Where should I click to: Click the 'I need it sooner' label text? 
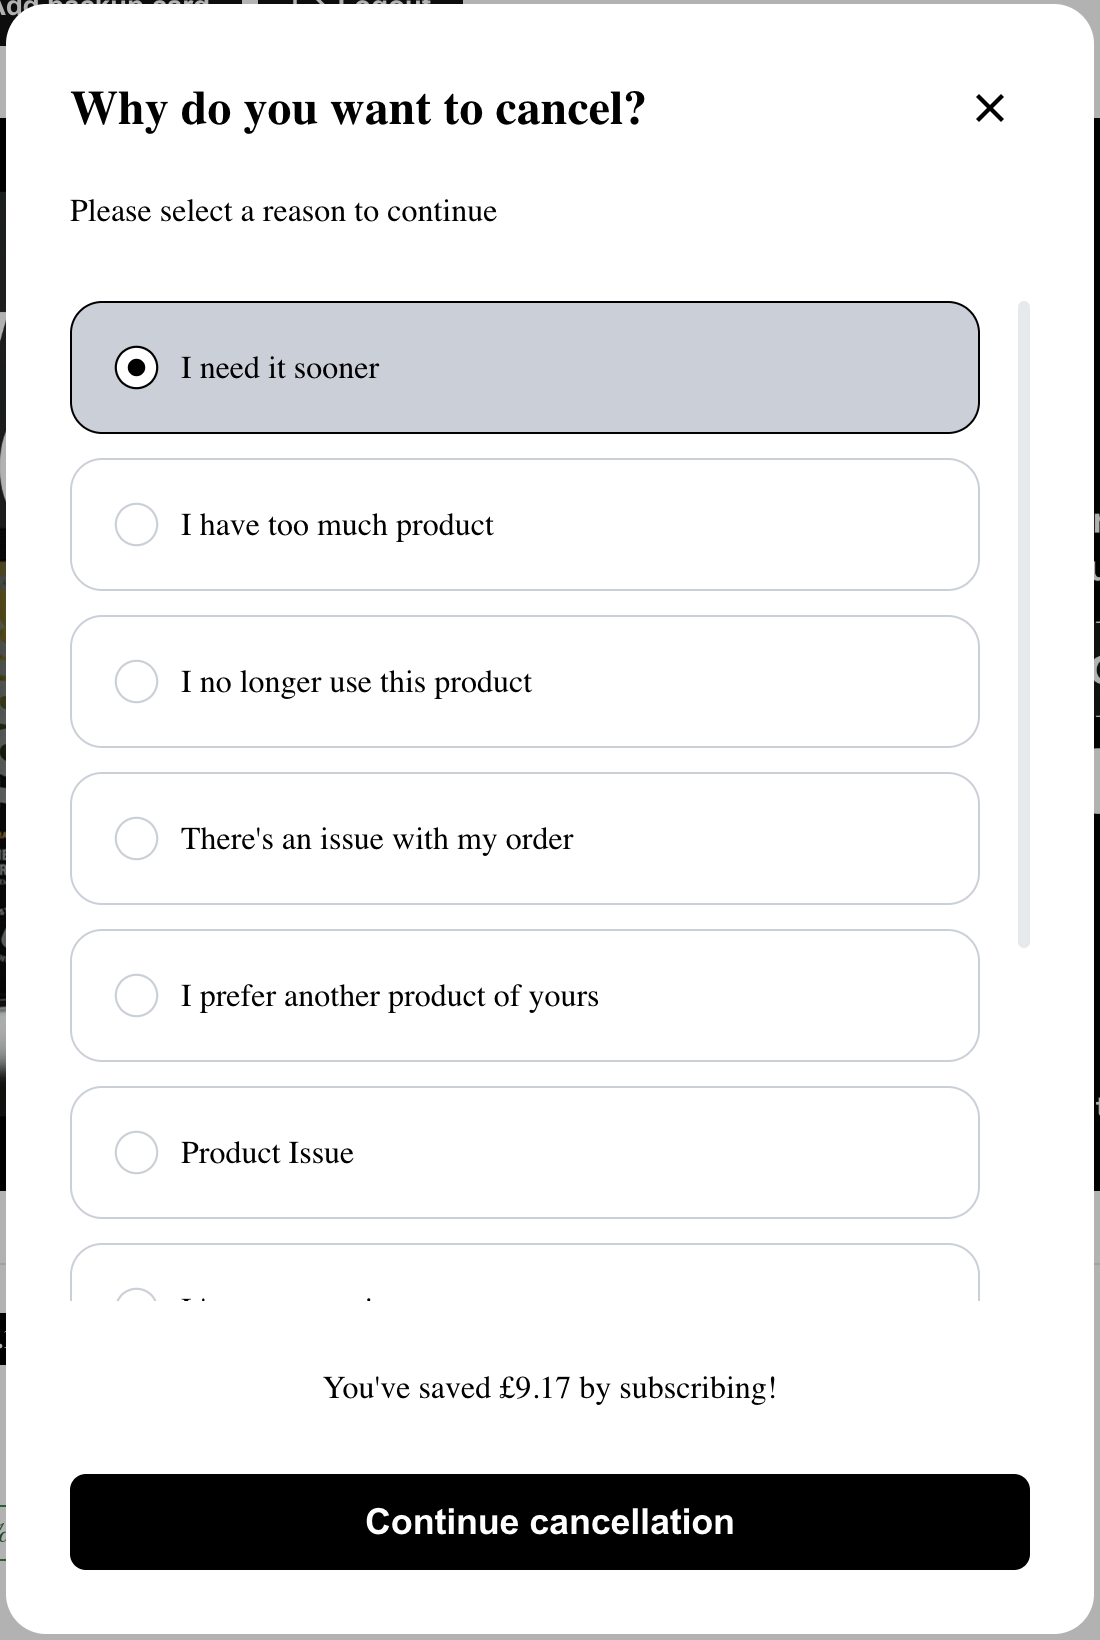280,368
